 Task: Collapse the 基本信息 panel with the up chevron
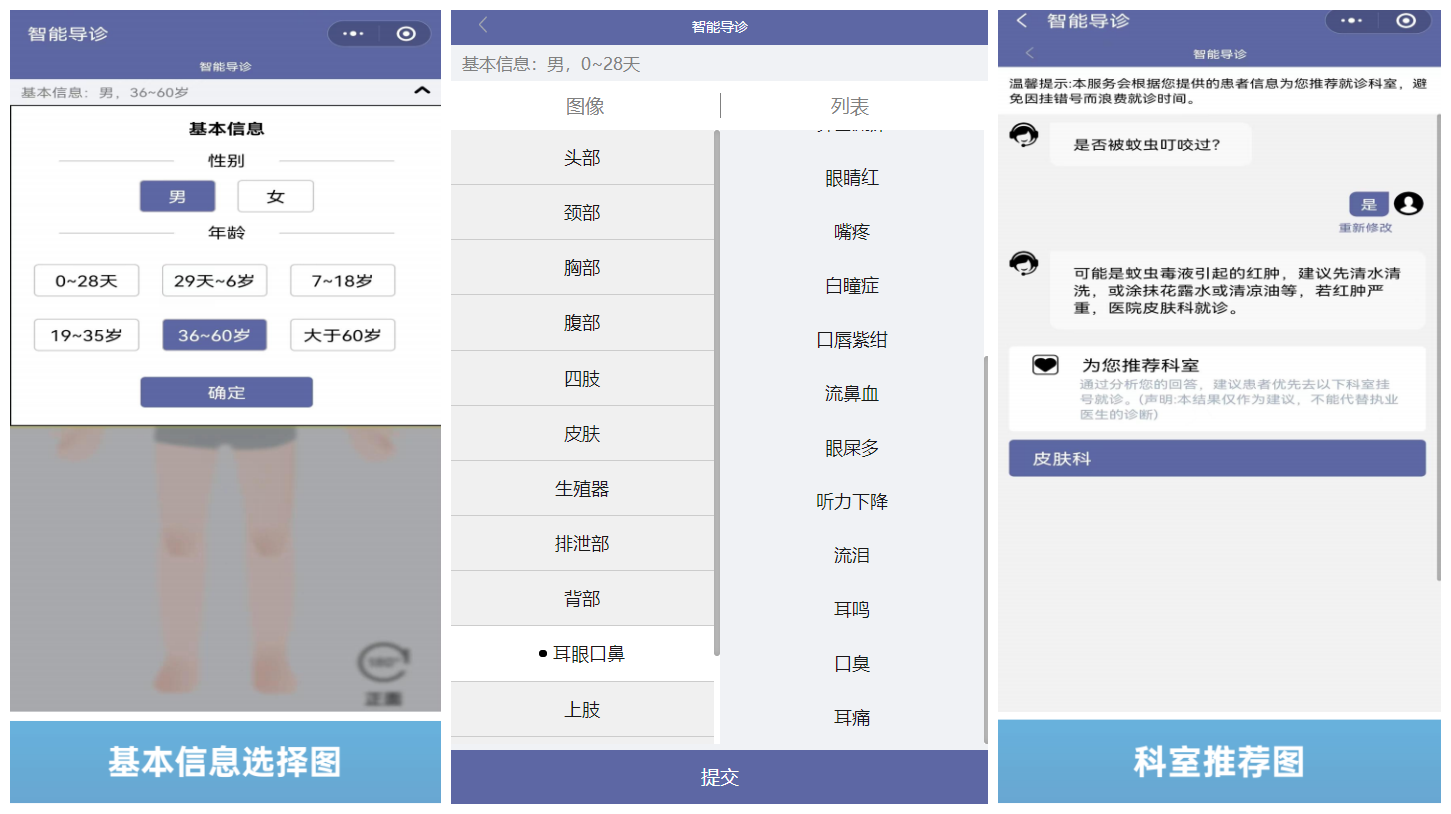[x=422, y=91]
